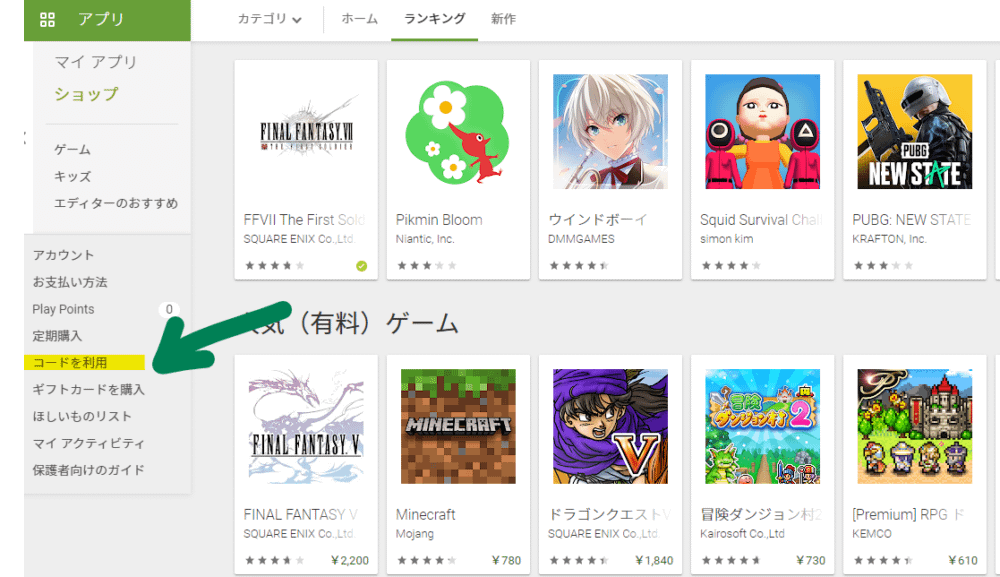The image size is (1000, 577).
Task: Expand the カテゴリ dropdown
Action: click(269, 19)
